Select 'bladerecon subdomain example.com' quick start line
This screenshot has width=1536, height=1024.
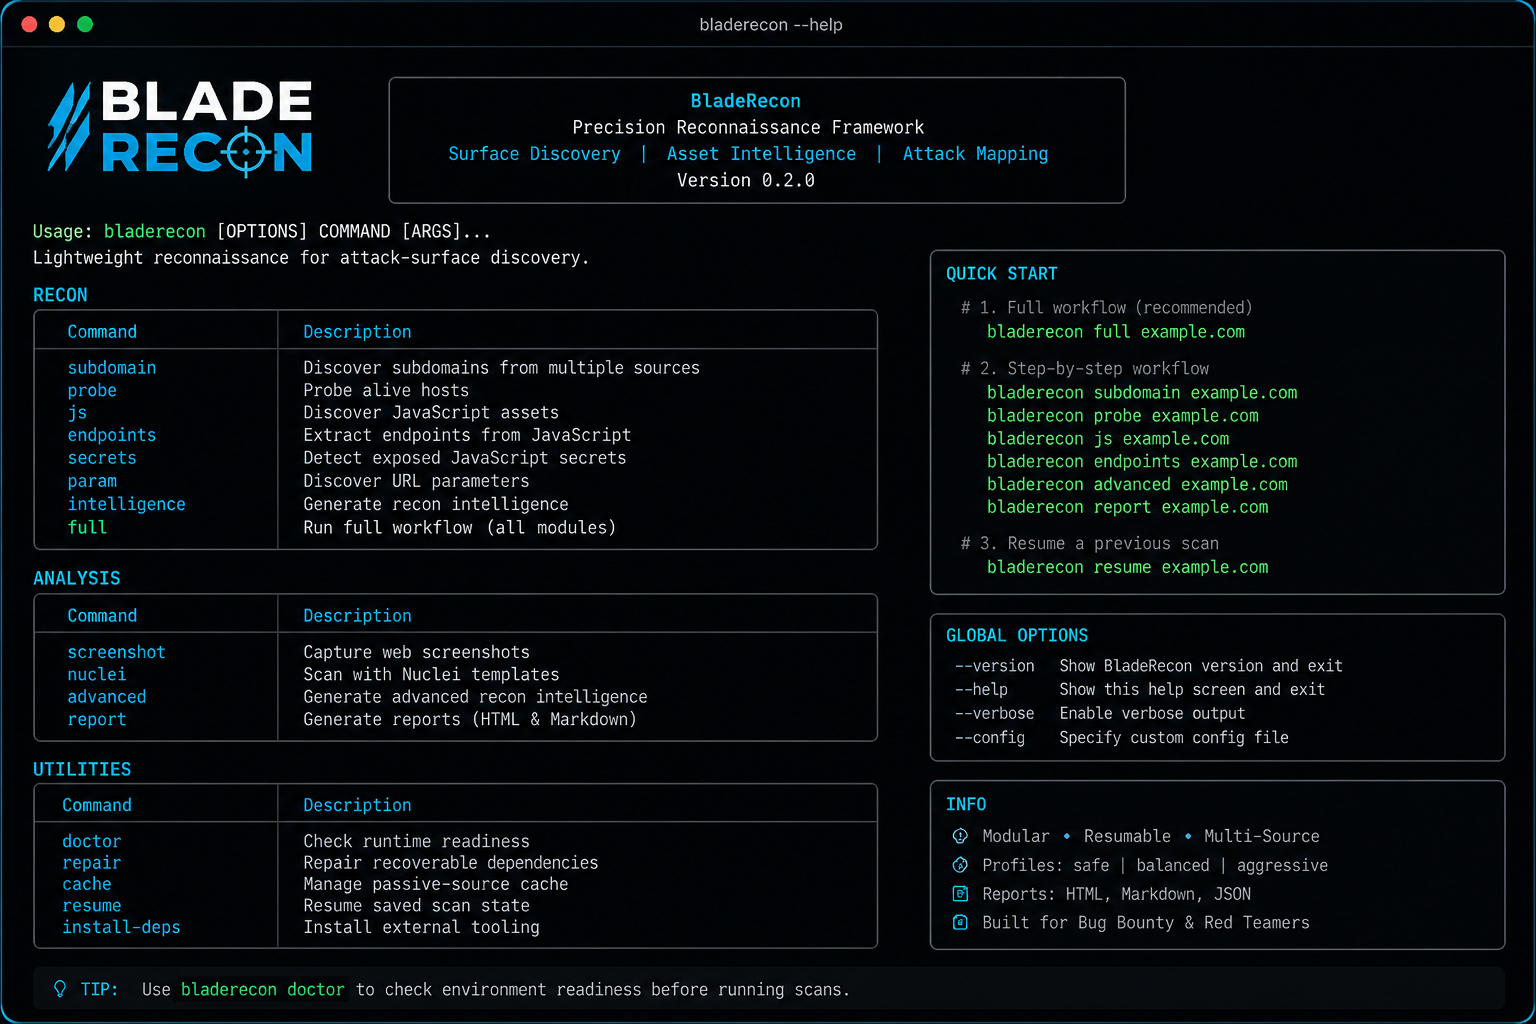(x=1142, y=393)
